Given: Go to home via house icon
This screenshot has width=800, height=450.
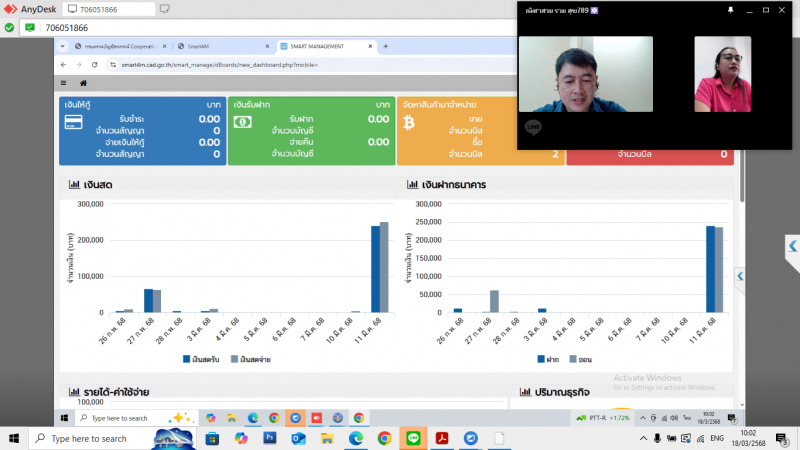Looking at the screenshot, I should pyautogui.click(x=83, y=83).
